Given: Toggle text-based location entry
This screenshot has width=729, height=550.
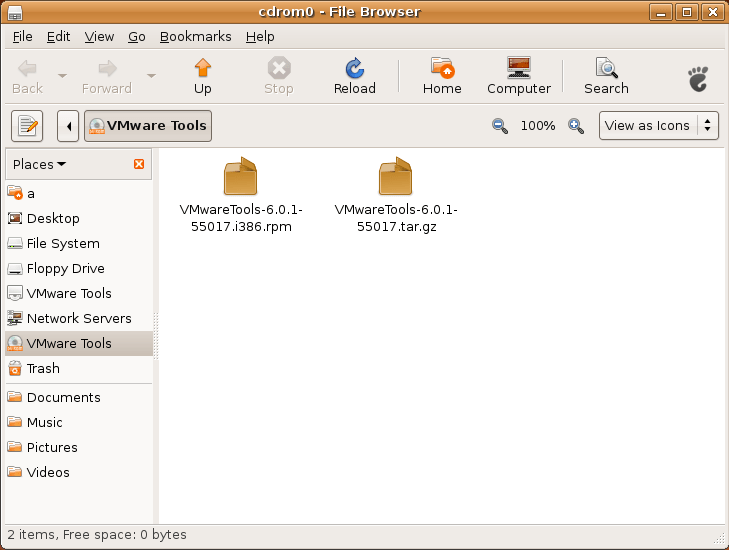Looking at the screenshot, I should point(27,126).
